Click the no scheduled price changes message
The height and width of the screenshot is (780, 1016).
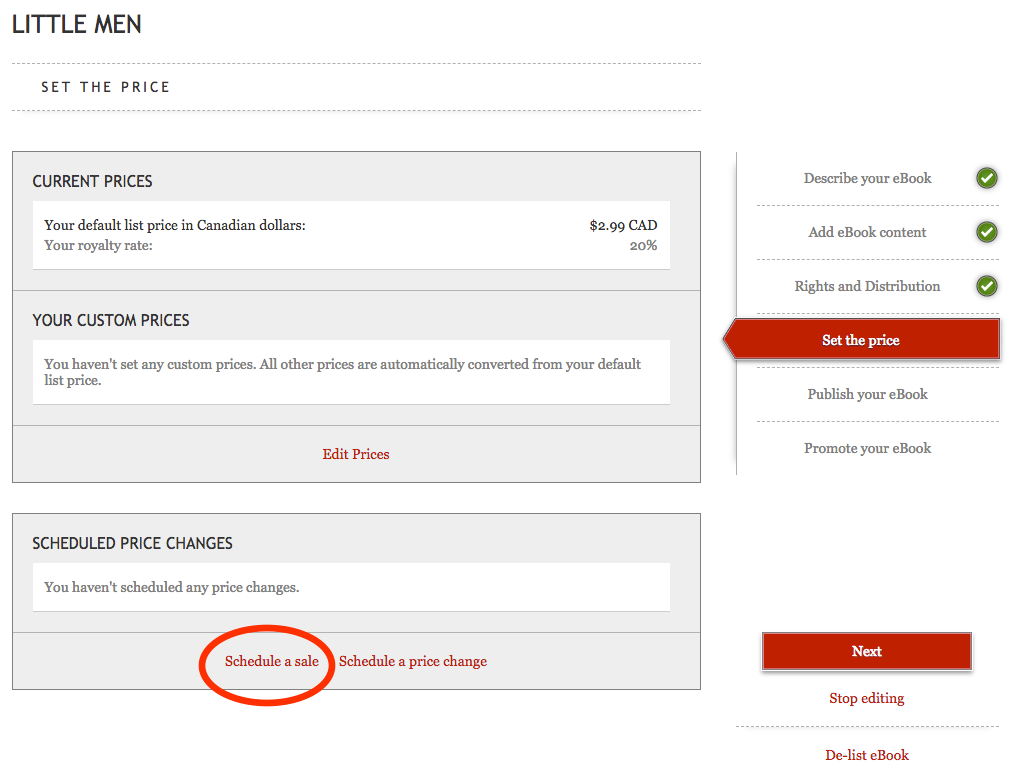coord(172,587)
